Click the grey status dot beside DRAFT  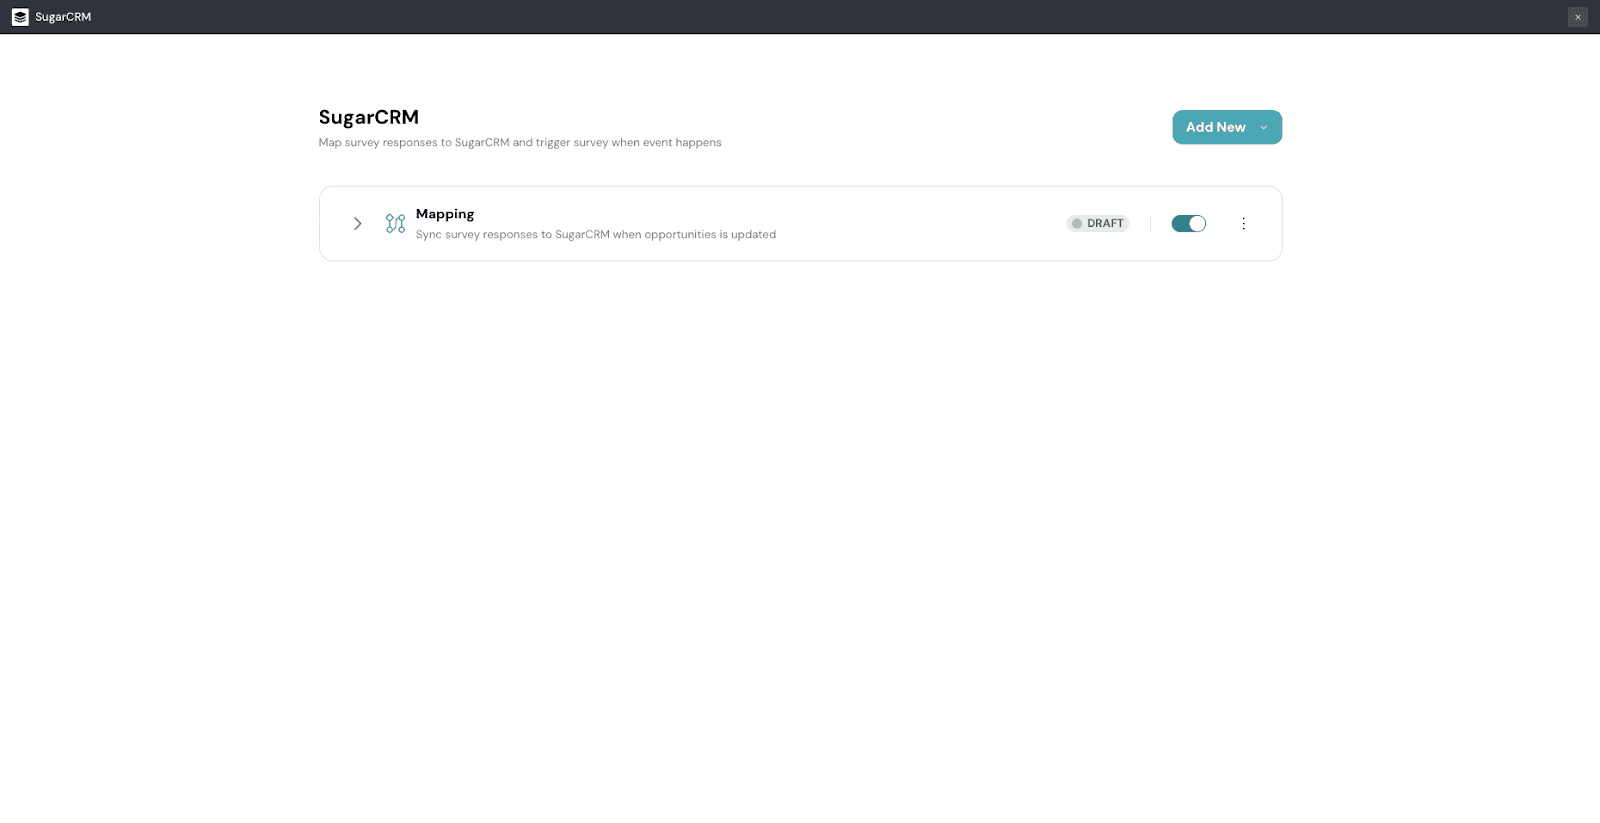point(1077,224)
